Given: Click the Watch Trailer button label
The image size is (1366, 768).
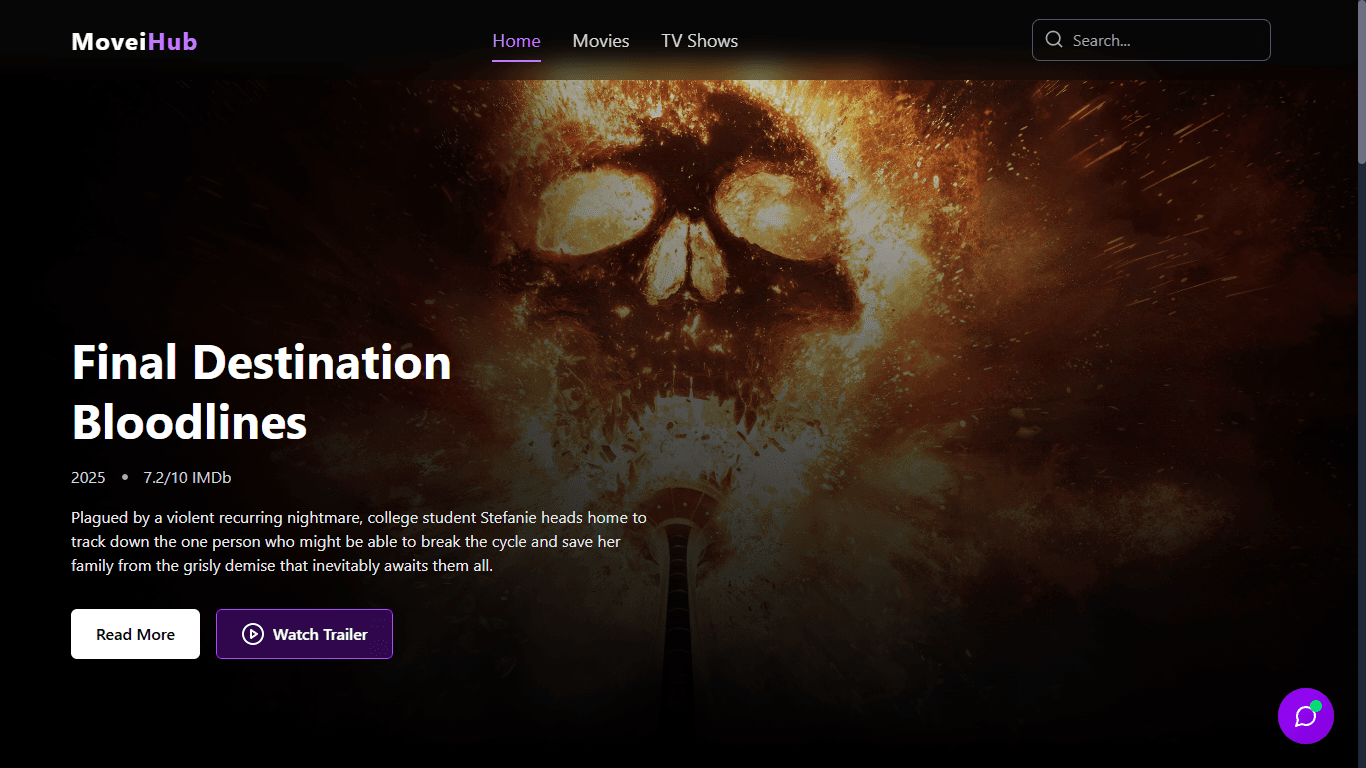Looking at the screenshot, I should pos(320,635).
